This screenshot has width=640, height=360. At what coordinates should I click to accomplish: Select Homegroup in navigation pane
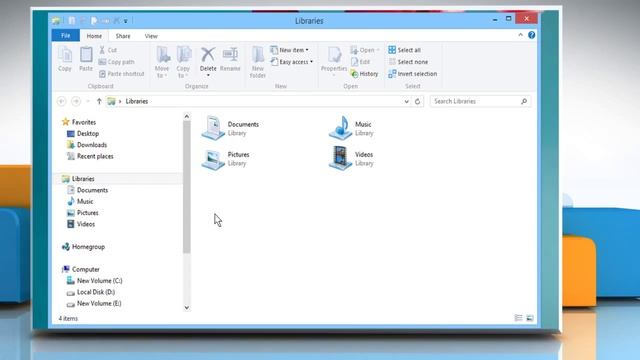84,247
